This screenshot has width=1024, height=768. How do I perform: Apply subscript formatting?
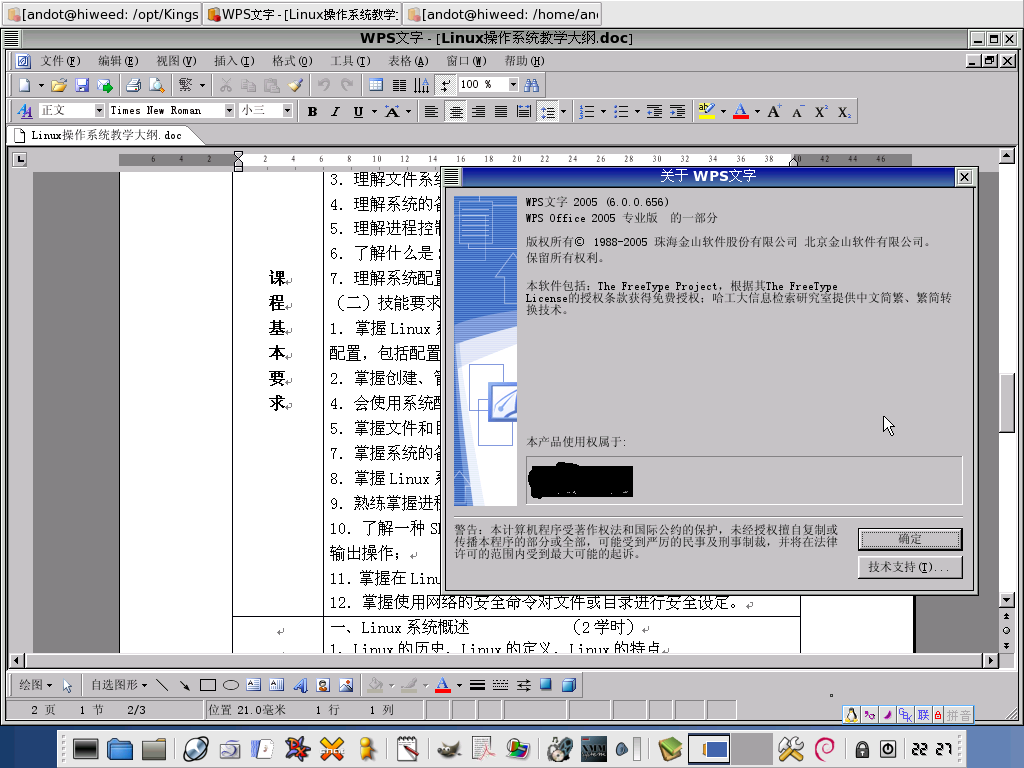pos(844,112)
